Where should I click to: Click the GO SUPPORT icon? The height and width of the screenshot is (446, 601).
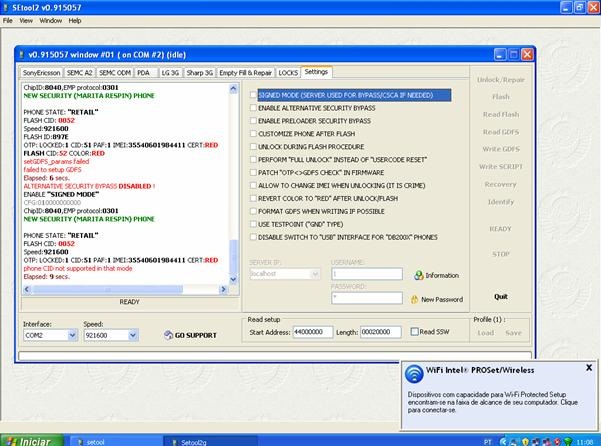(168, 335)
